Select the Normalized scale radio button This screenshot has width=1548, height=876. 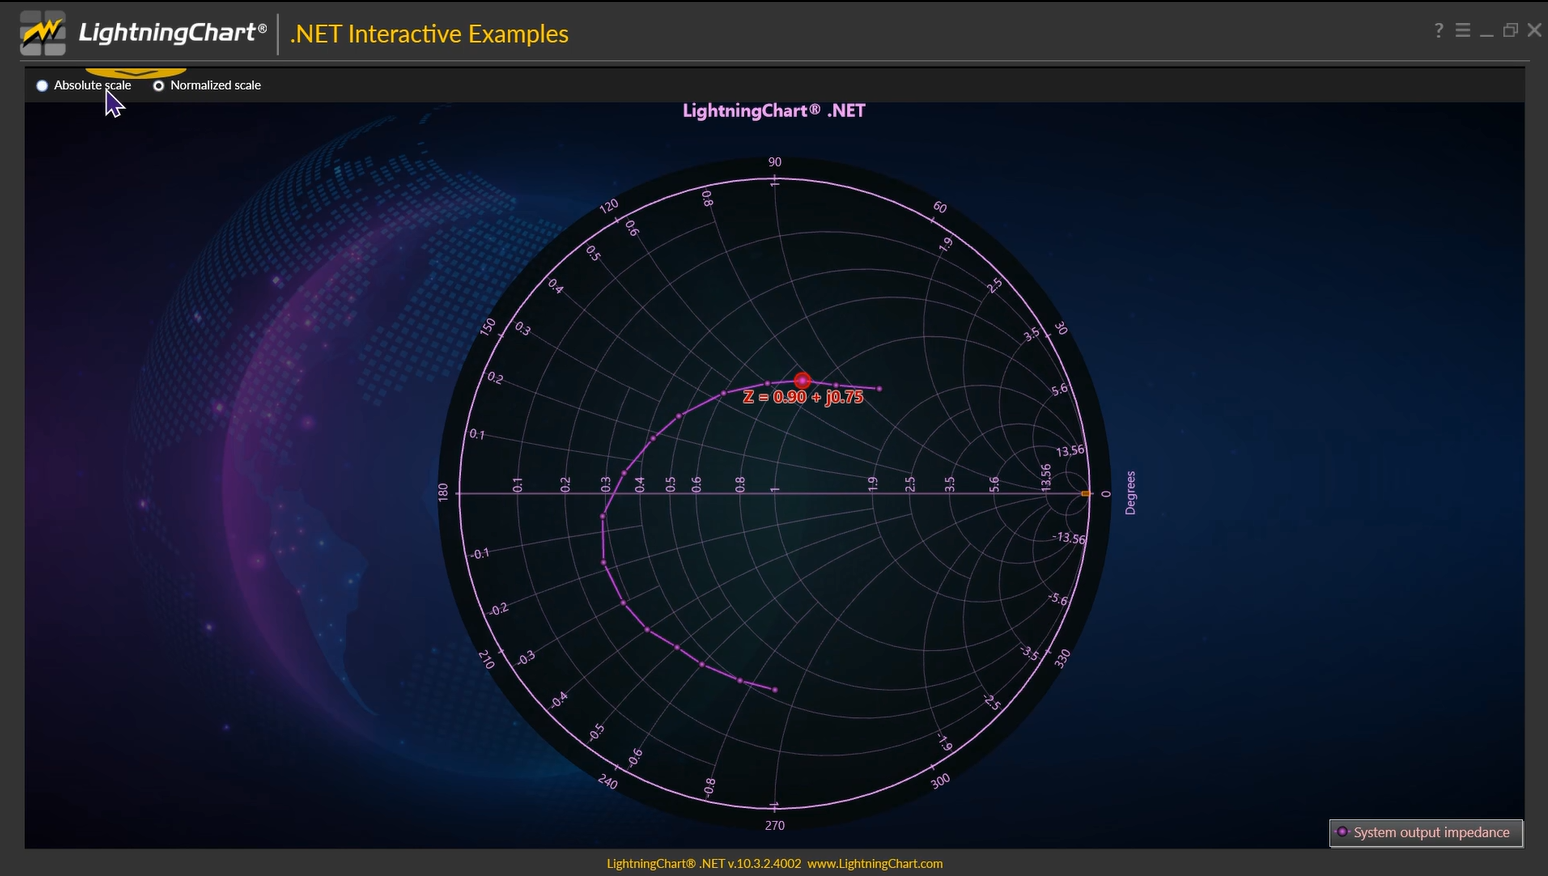click(158, 86)
